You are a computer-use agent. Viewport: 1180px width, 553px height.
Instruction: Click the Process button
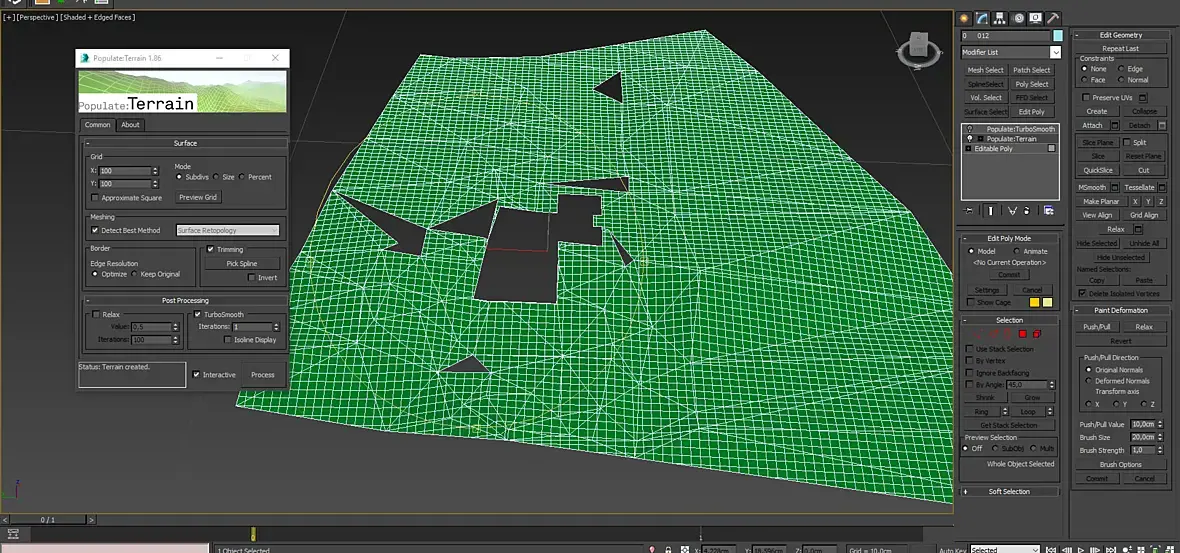point(263,375)
